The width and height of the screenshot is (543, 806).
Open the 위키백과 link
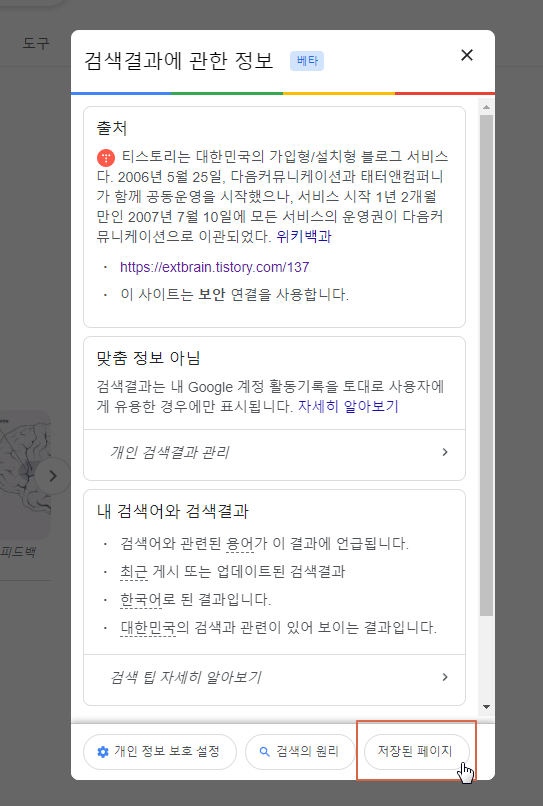[x=304, y=236]
